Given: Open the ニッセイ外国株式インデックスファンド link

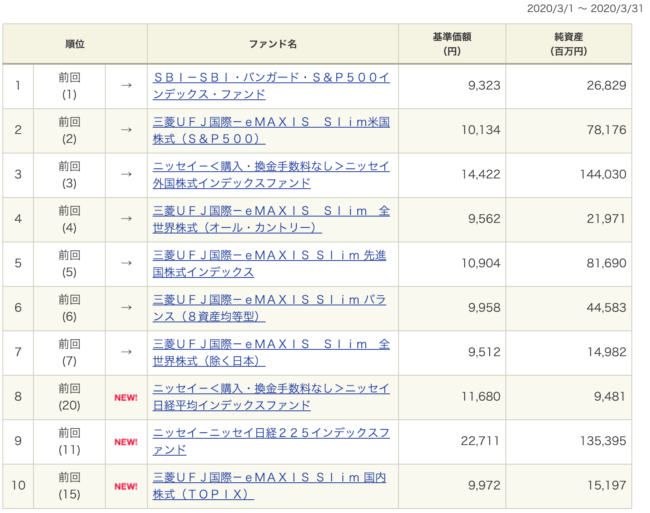Looking at the screenshot, I should [270, 174].
